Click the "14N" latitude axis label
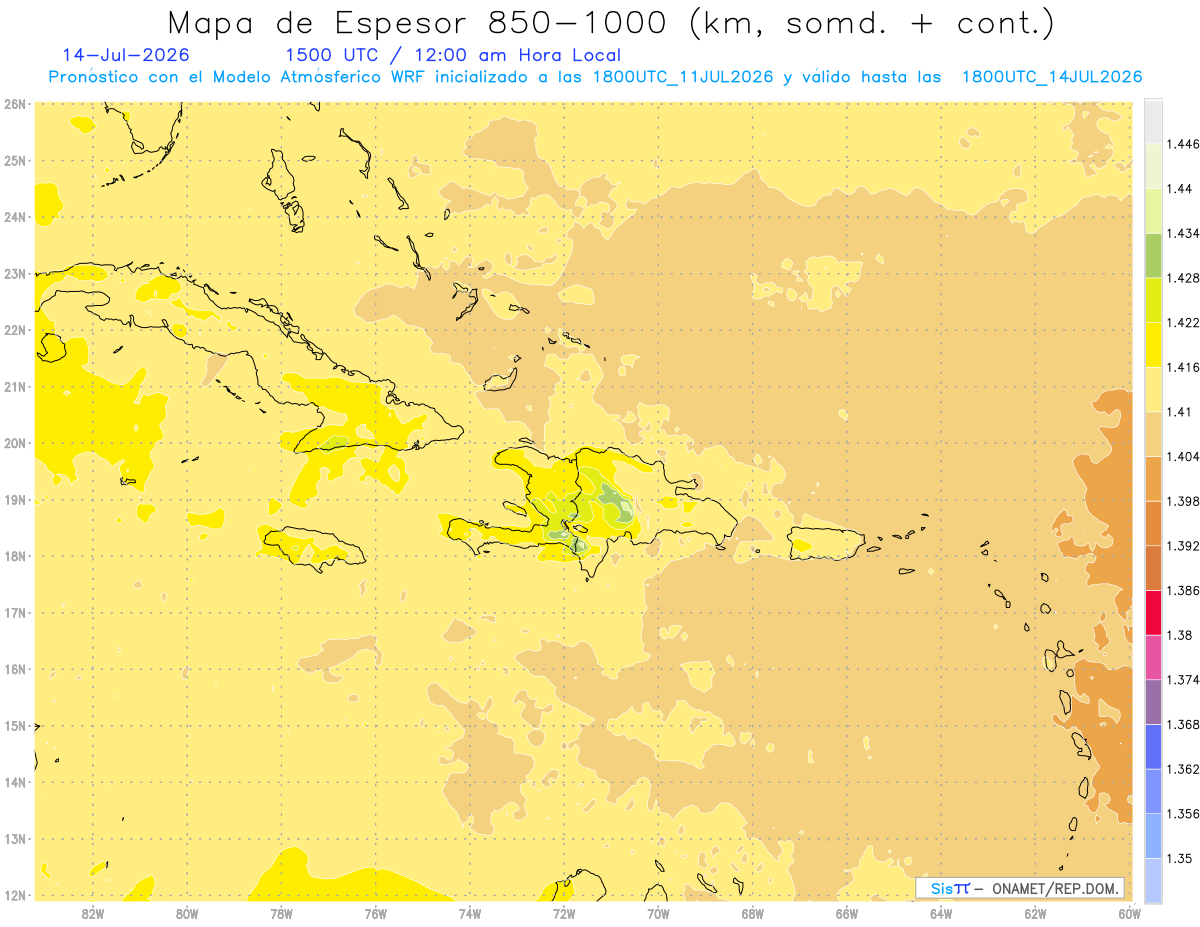This screenshot has height=927, width=1200. coord(15,782)
